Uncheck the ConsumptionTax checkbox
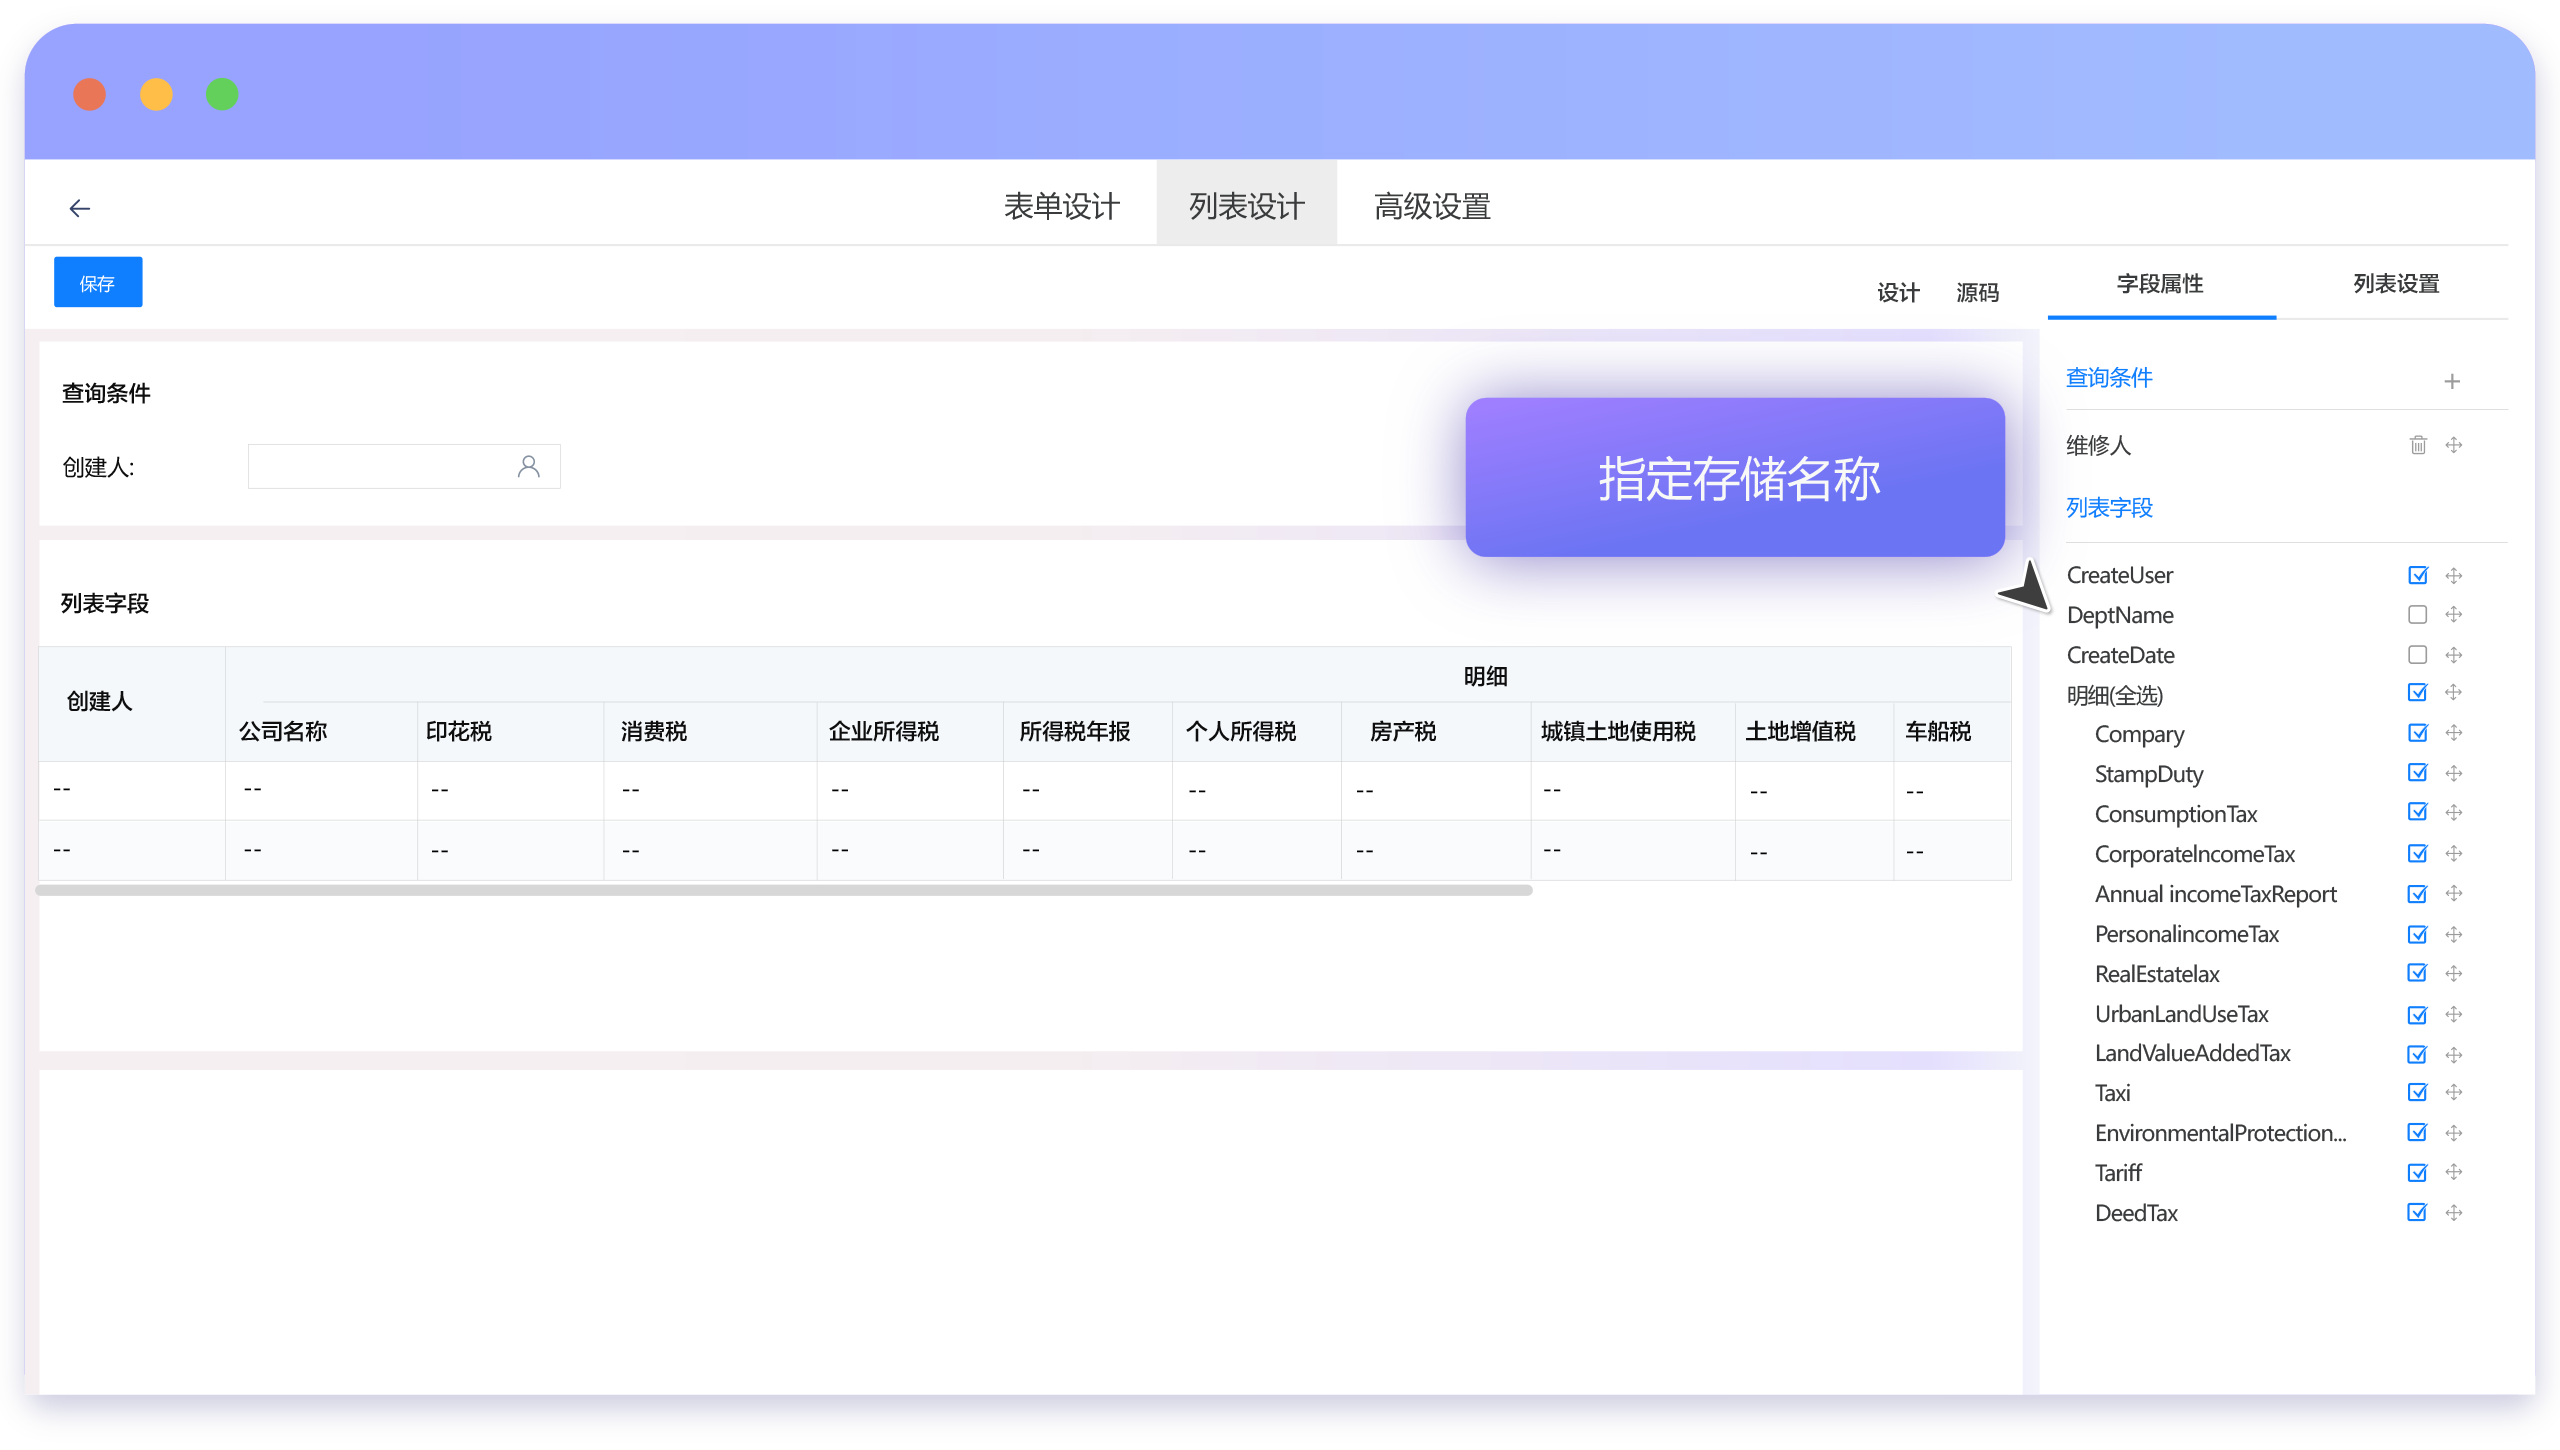The width and height of the screenshot is (2560, 1450). (x=2417, y=812)
